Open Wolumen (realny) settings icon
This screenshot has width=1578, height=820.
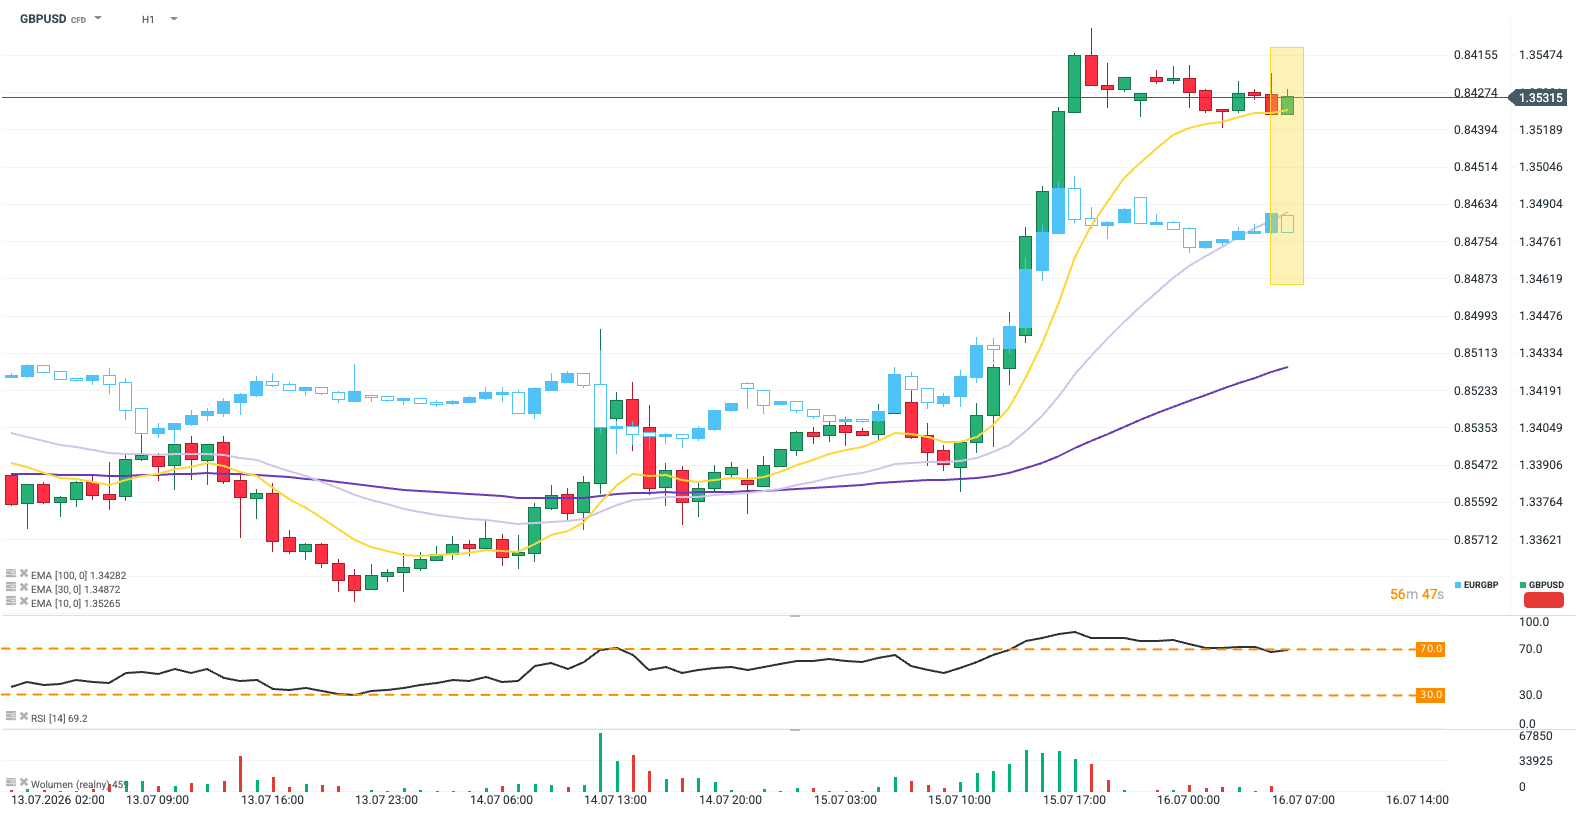click(11, 782)
